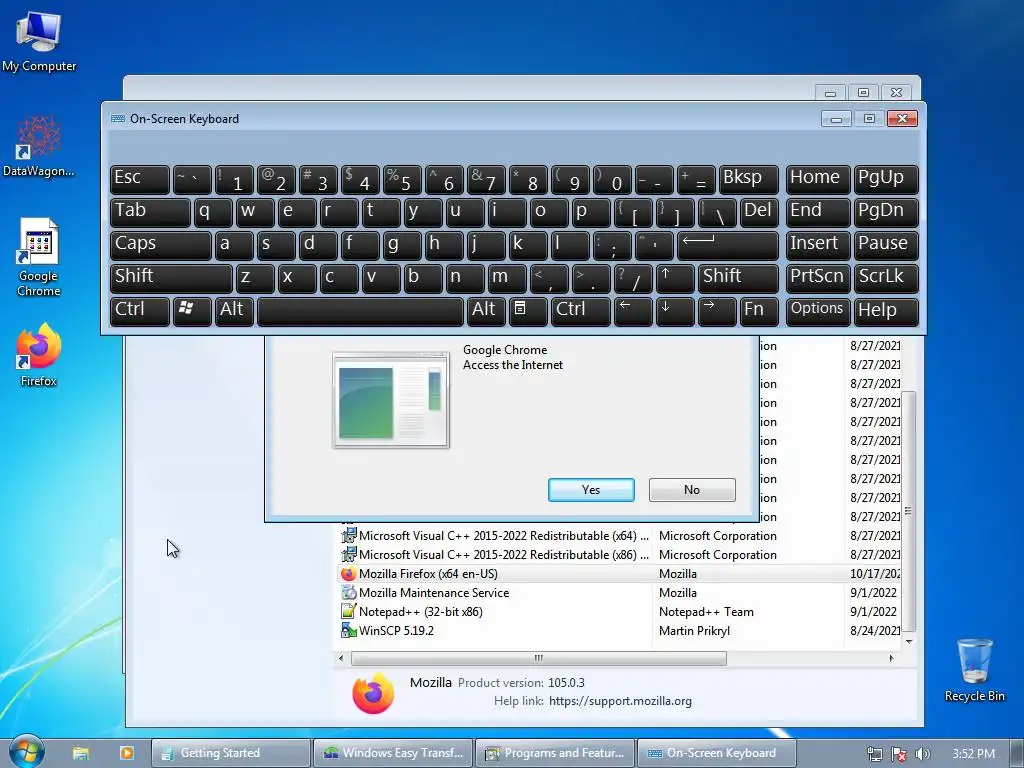Toggle the left Ctrl key
Screen dimensions: 1024x768
pyautogui.click(x=140, y=311)
